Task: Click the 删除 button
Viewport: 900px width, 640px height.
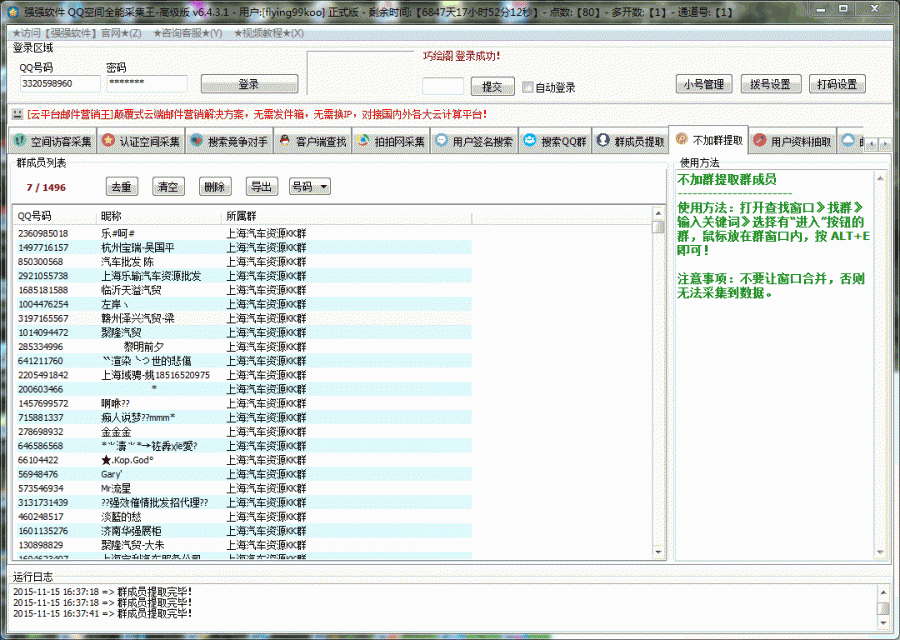Action: 215,187
